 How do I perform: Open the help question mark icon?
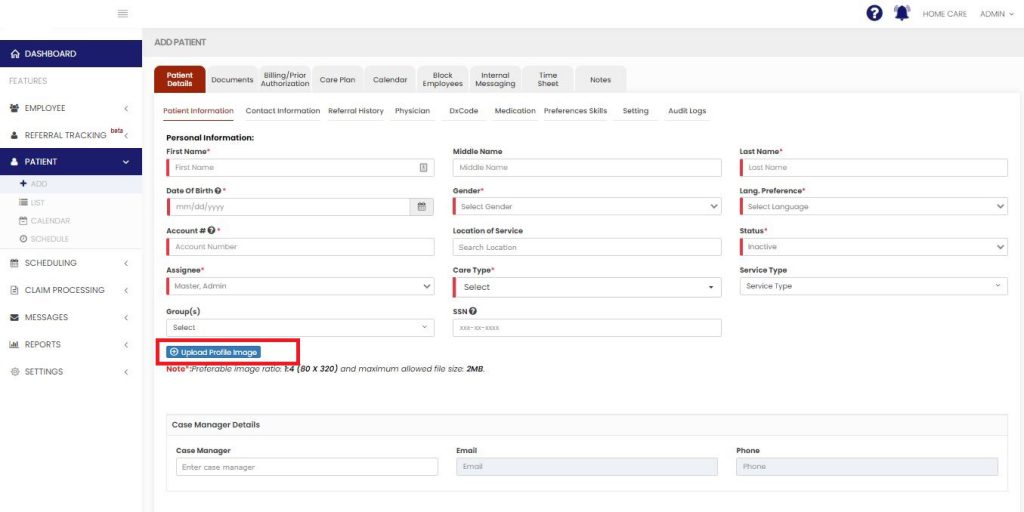[x=874, y=13]
